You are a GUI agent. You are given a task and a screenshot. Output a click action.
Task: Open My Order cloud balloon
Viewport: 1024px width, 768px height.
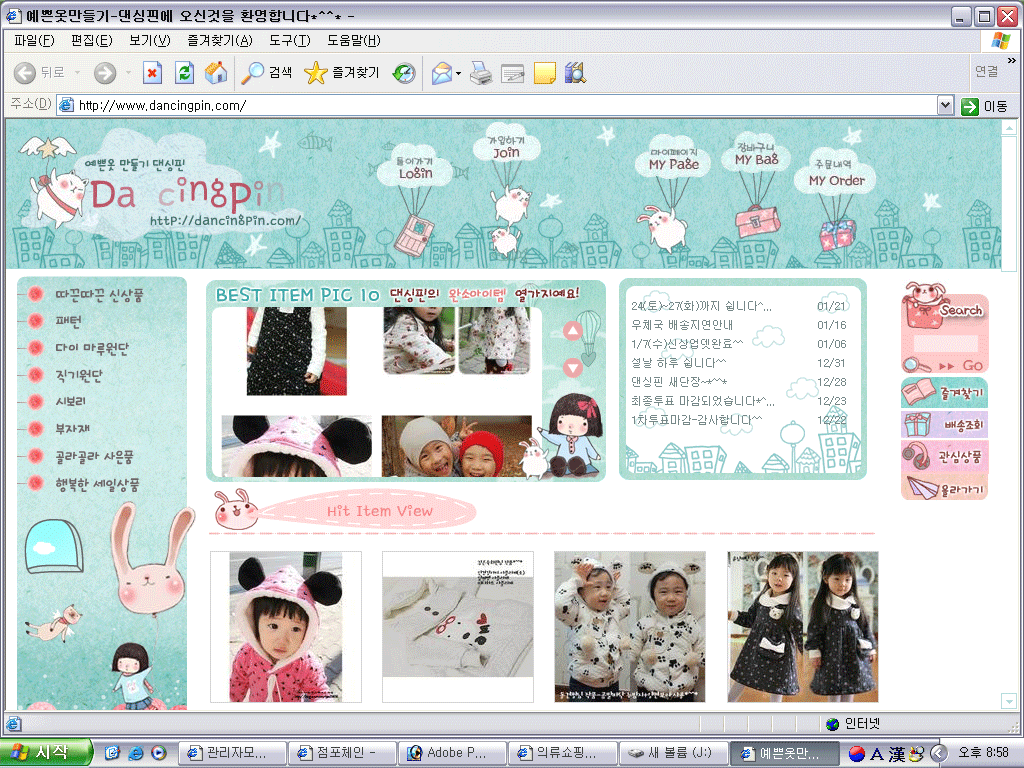pos(836,174)
